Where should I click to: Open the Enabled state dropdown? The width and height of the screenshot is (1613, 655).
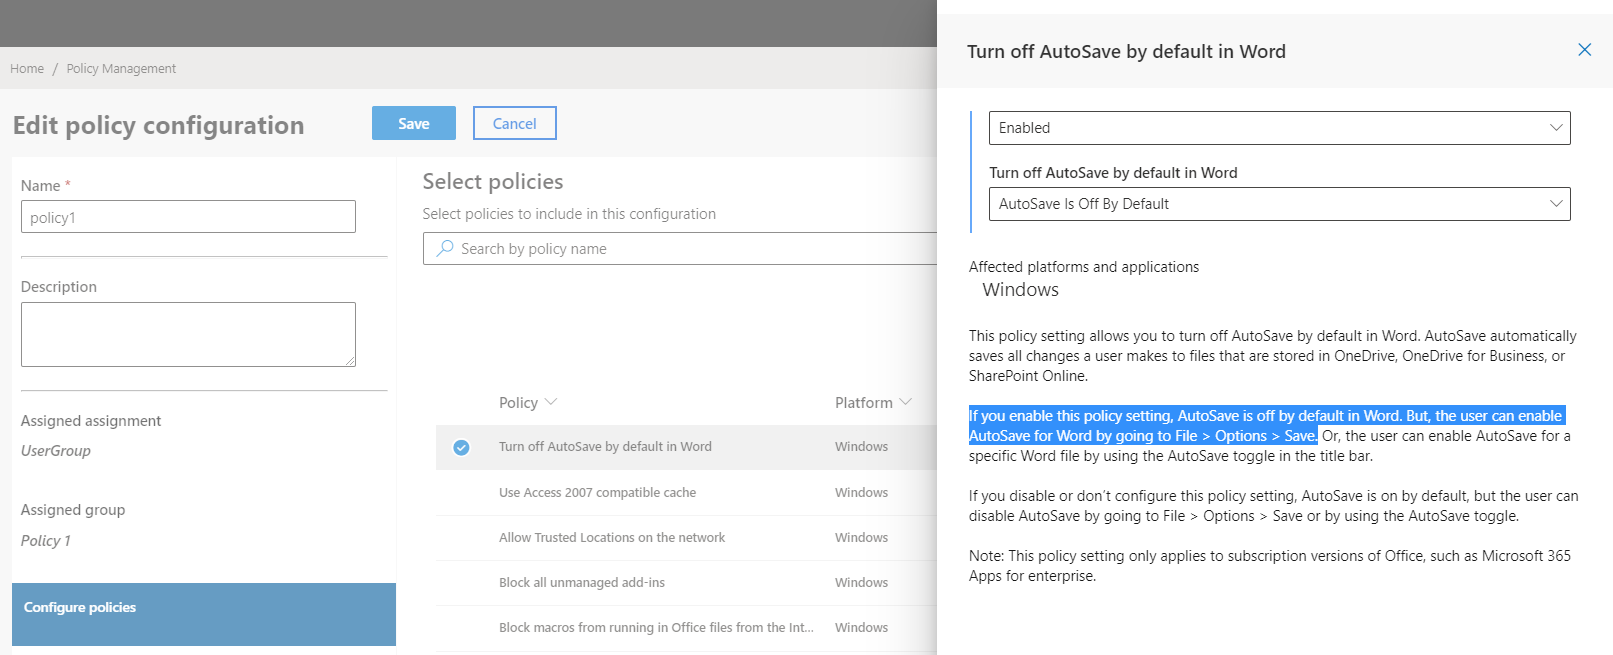point(1279,128)
